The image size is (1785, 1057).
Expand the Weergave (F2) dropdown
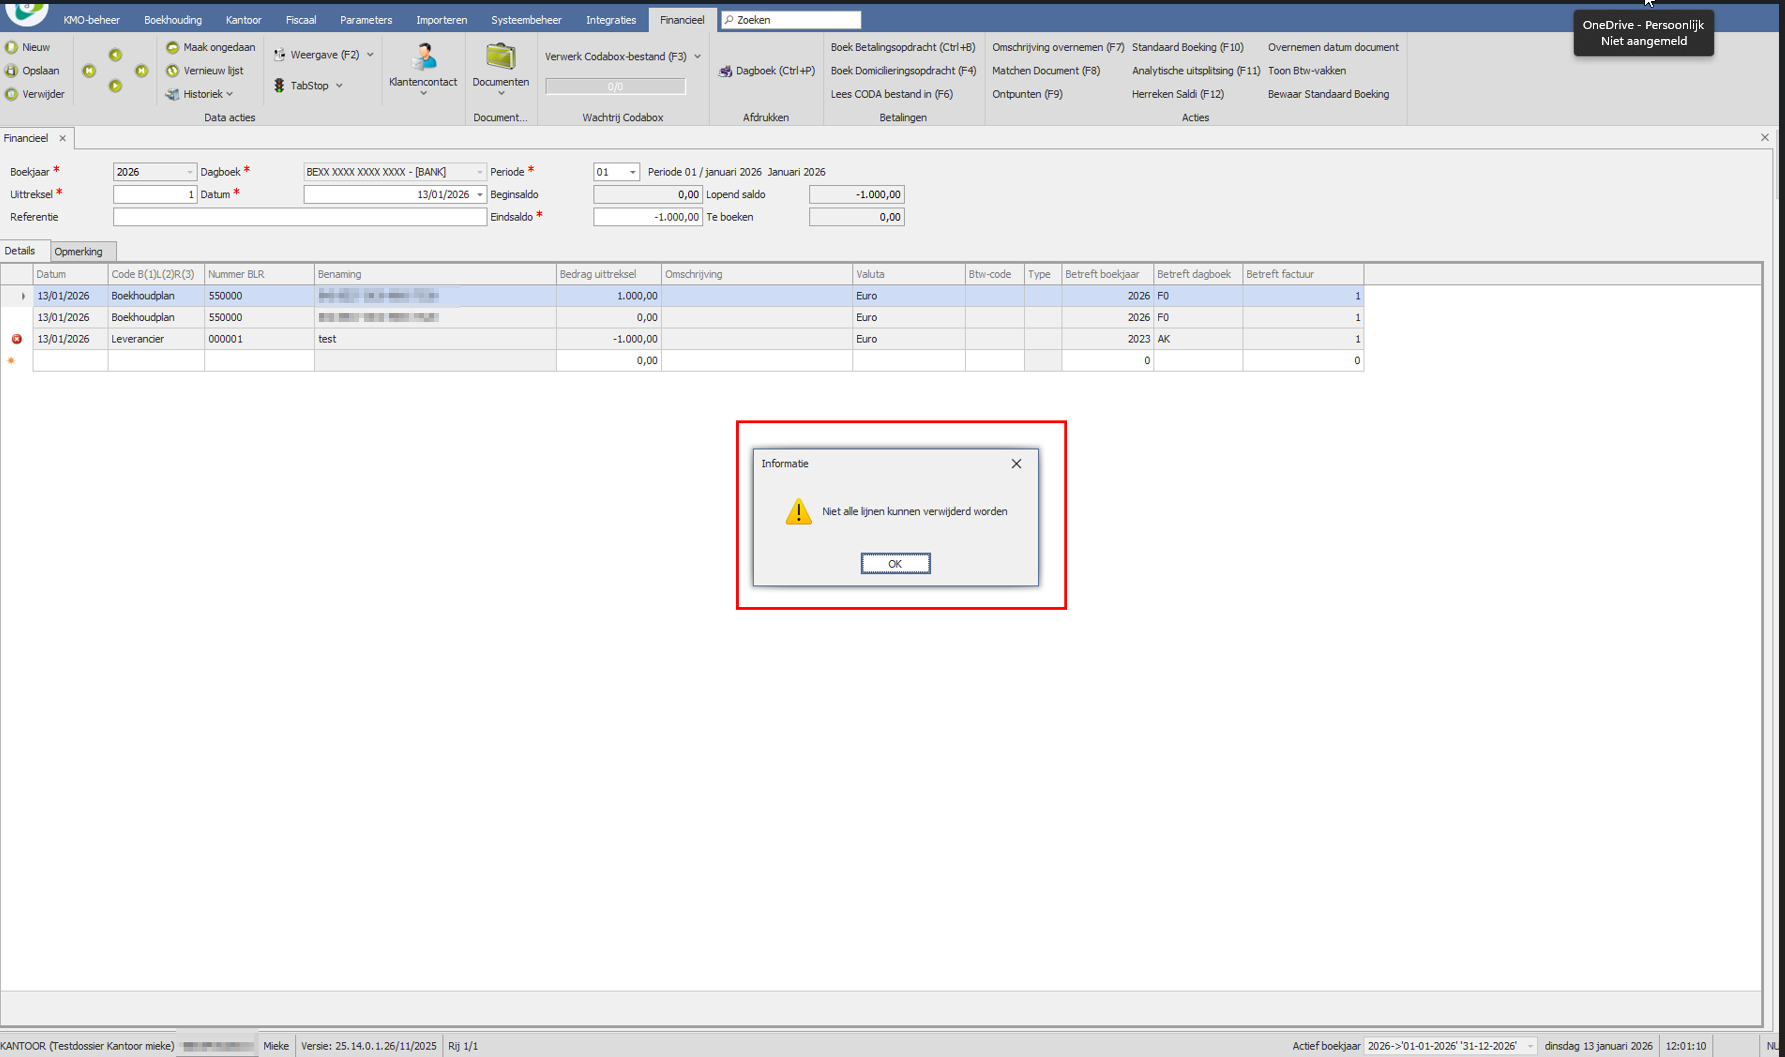point(370,55)
